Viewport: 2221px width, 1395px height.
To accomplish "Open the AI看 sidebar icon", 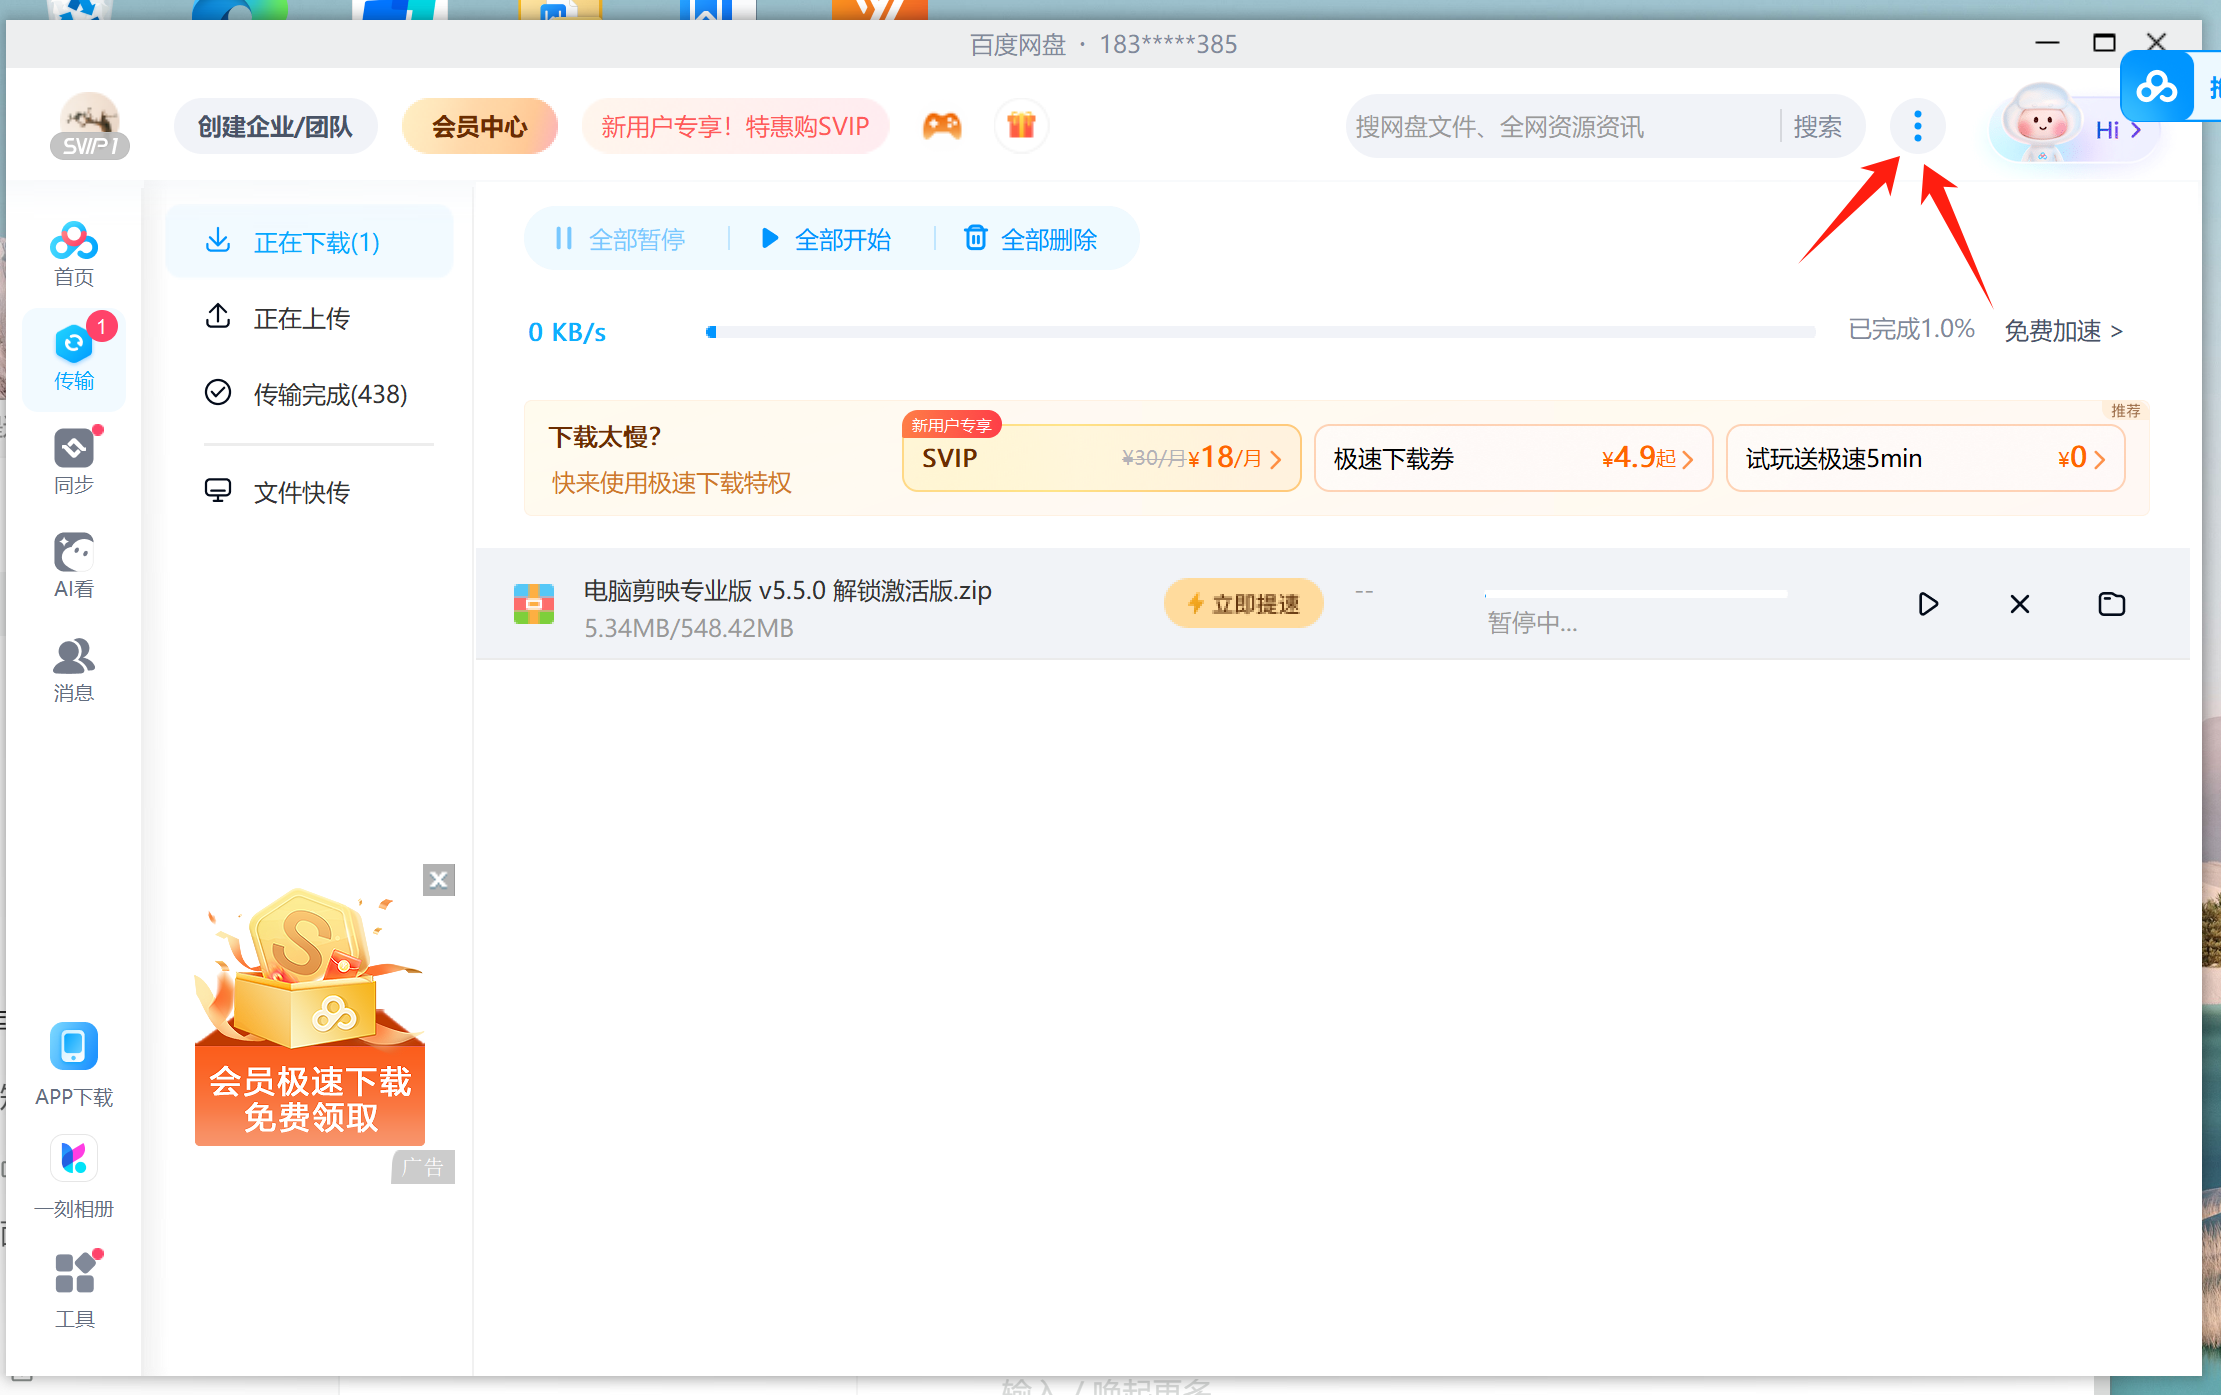I will point(74,565).
